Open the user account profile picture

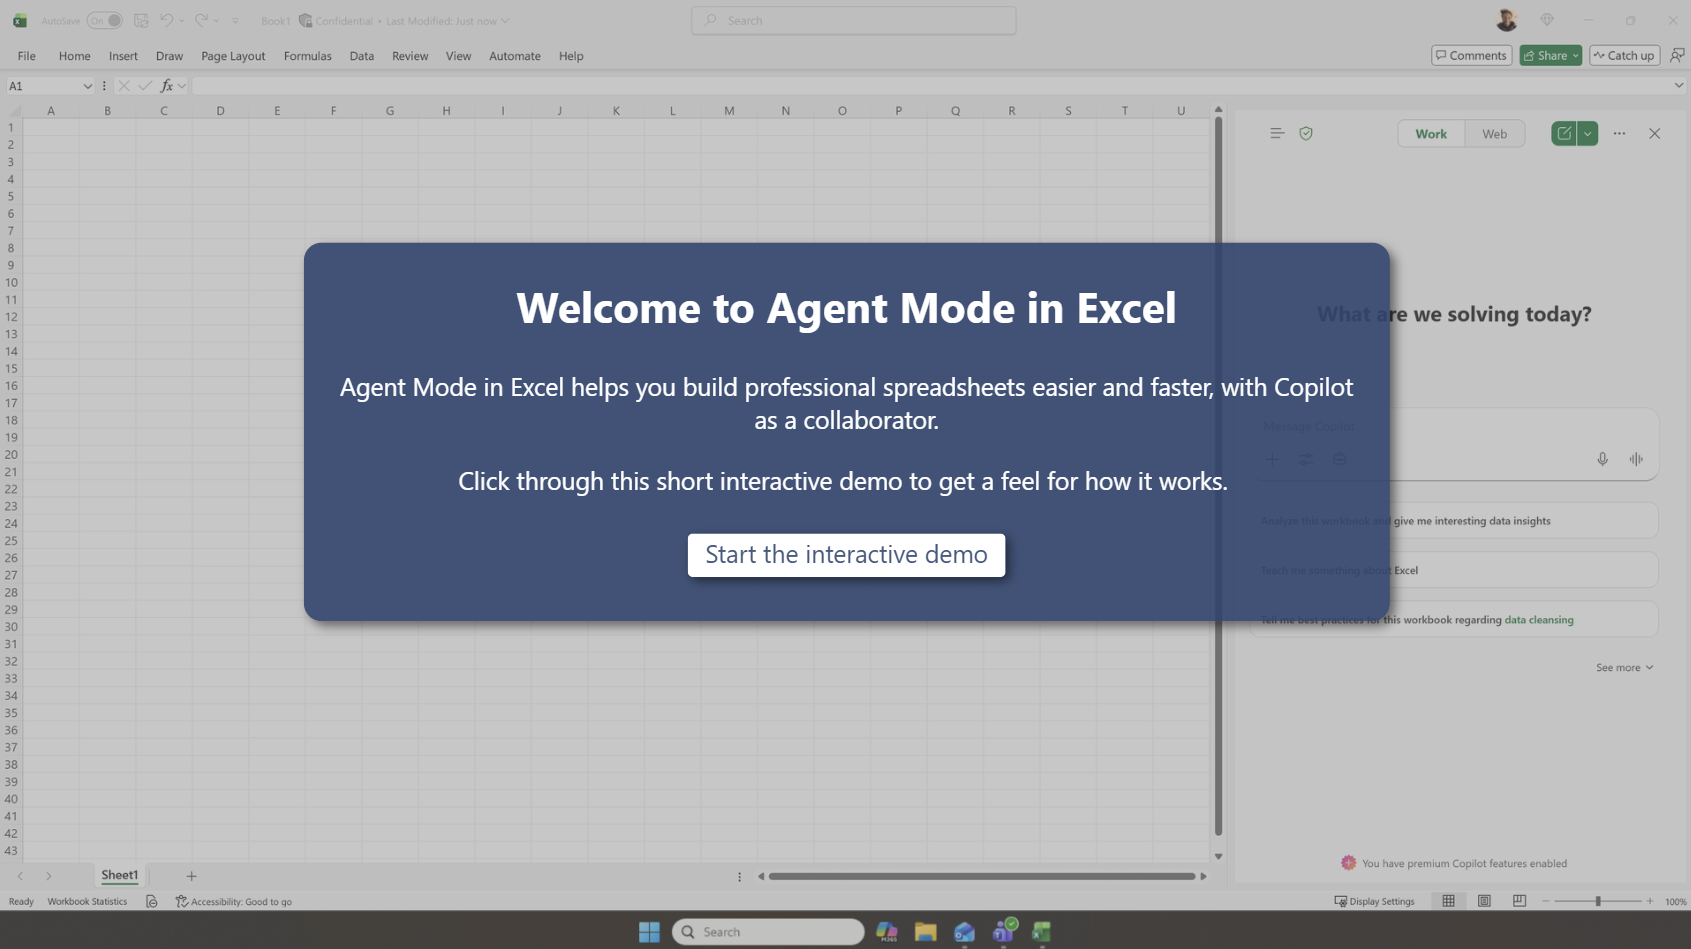(x=1506, y=20)
